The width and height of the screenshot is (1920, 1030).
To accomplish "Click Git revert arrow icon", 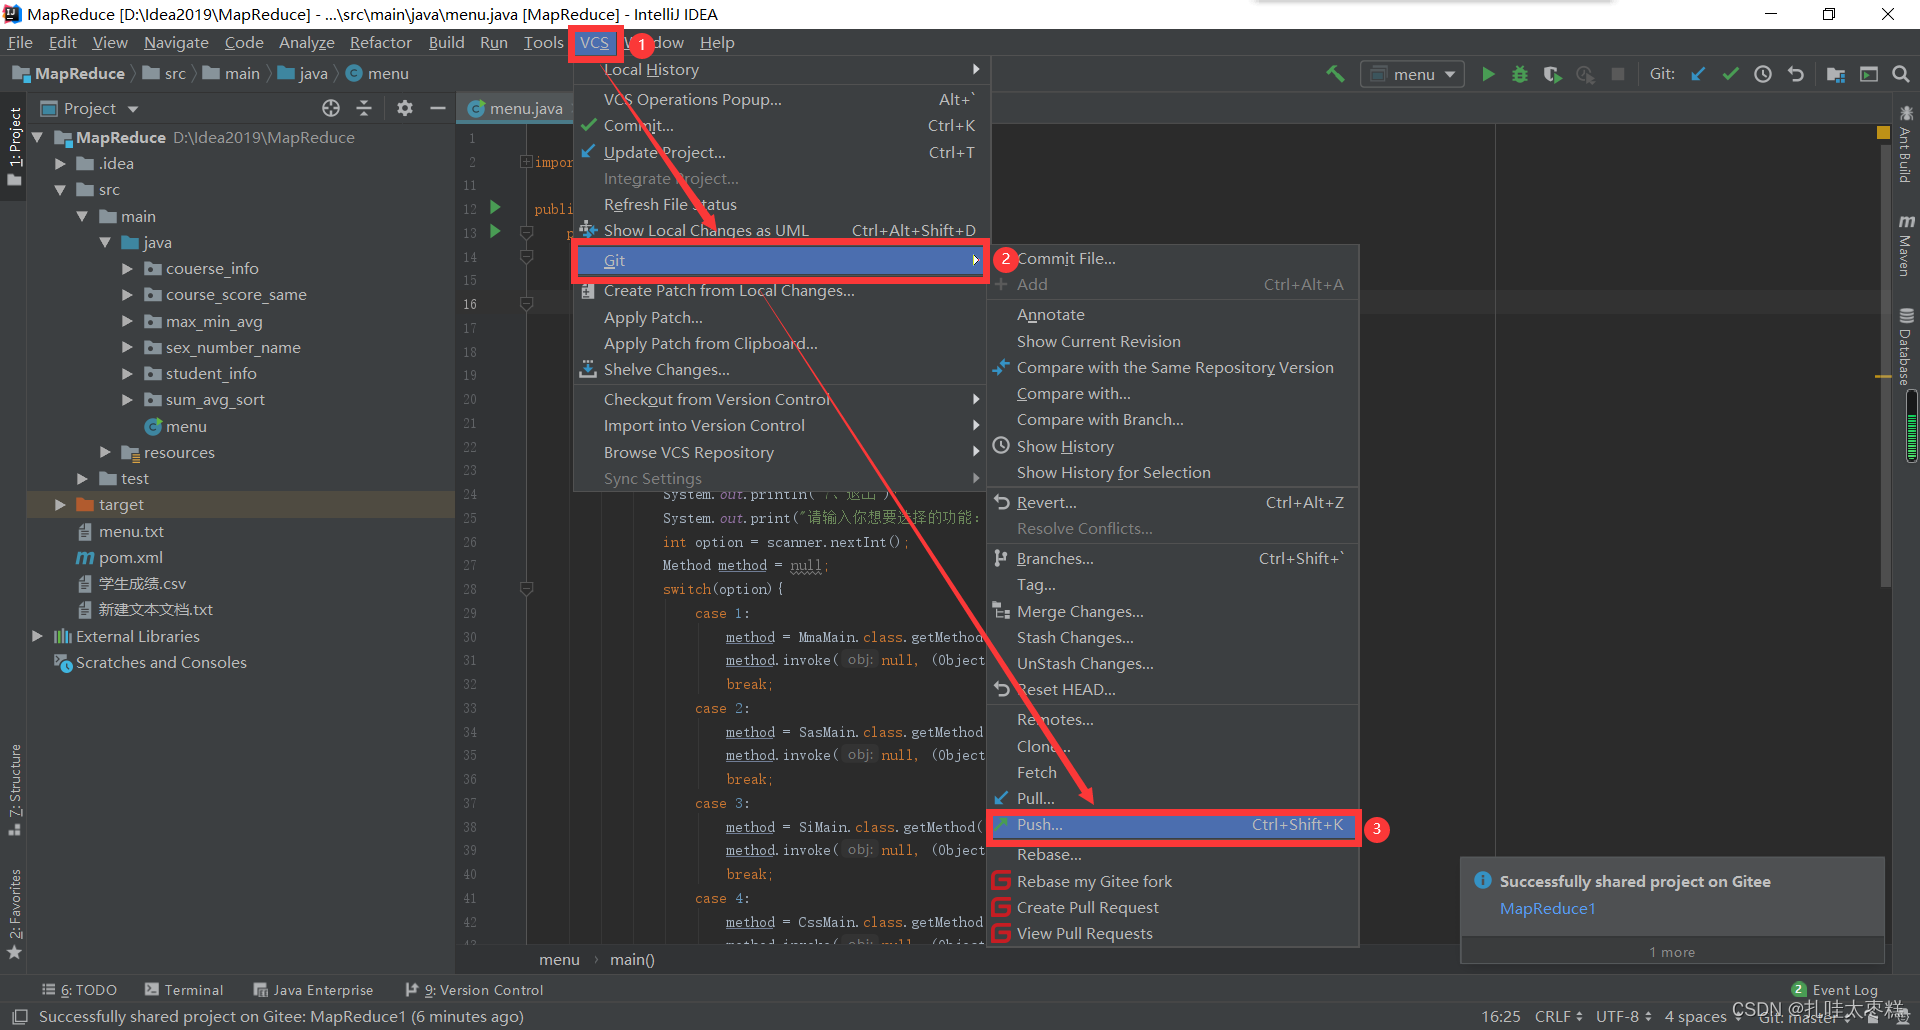I will pyautogui.click(x=1796, y=74).
